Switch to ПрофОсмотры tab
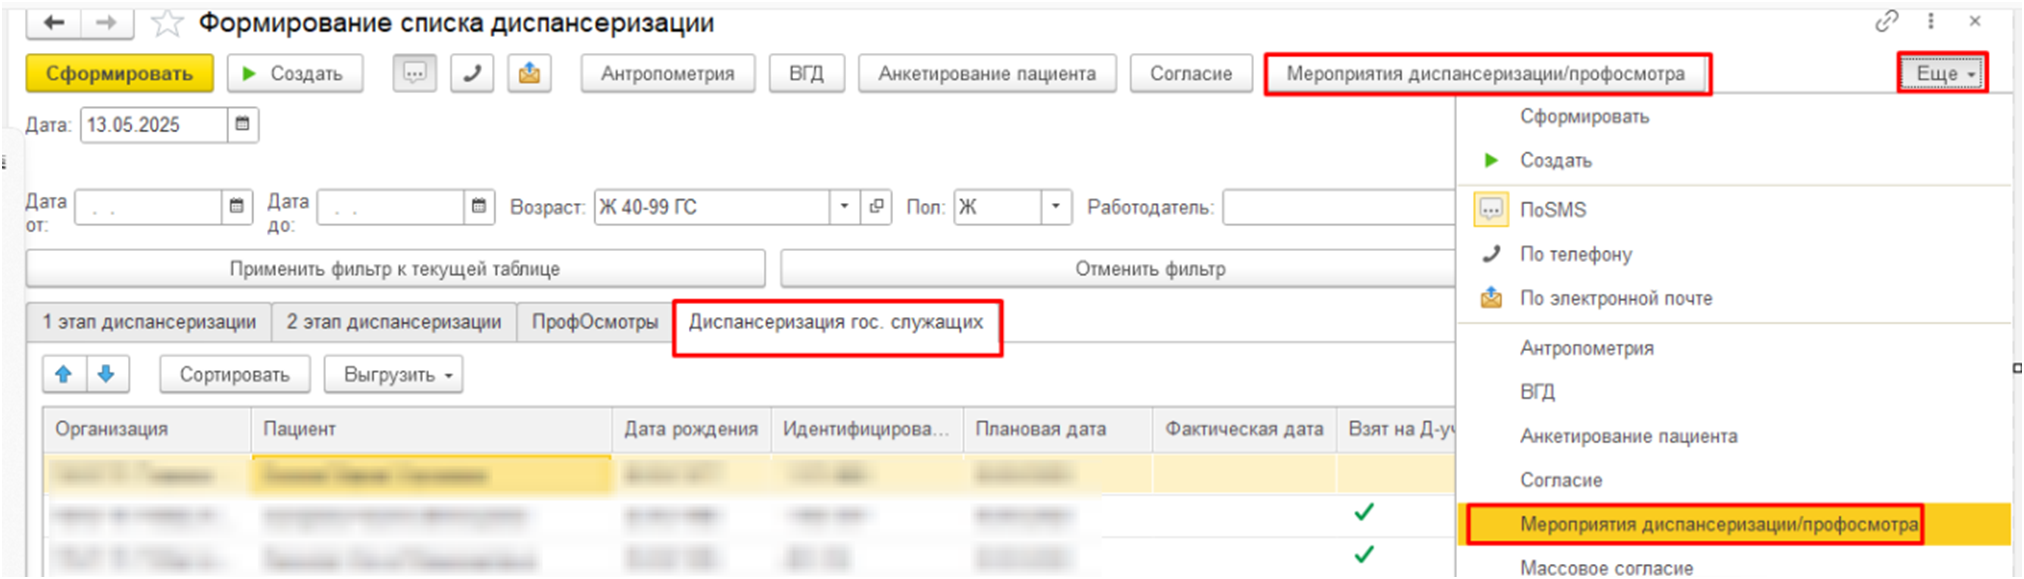 (595, 322)
